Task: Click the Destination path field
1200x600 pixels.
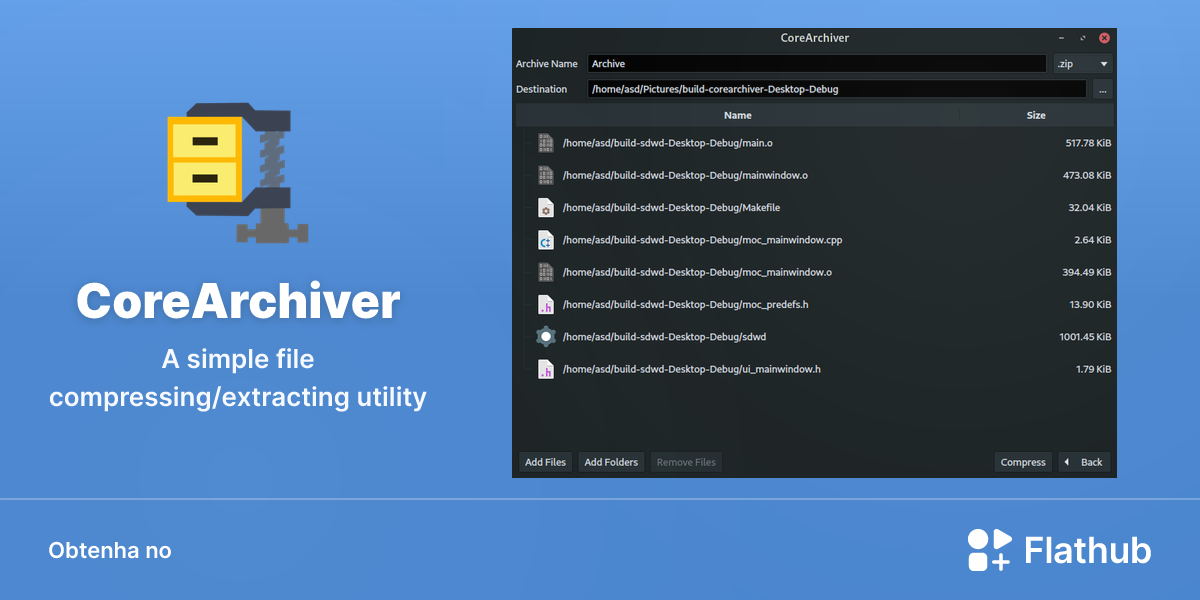Action: pyautogui.click(x=837, y=89)
